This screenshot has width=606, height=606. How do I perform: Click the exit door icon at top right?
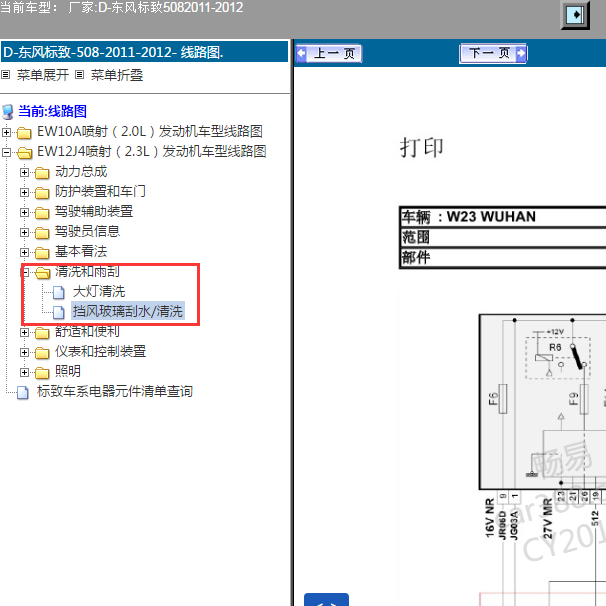pos(575,15)
